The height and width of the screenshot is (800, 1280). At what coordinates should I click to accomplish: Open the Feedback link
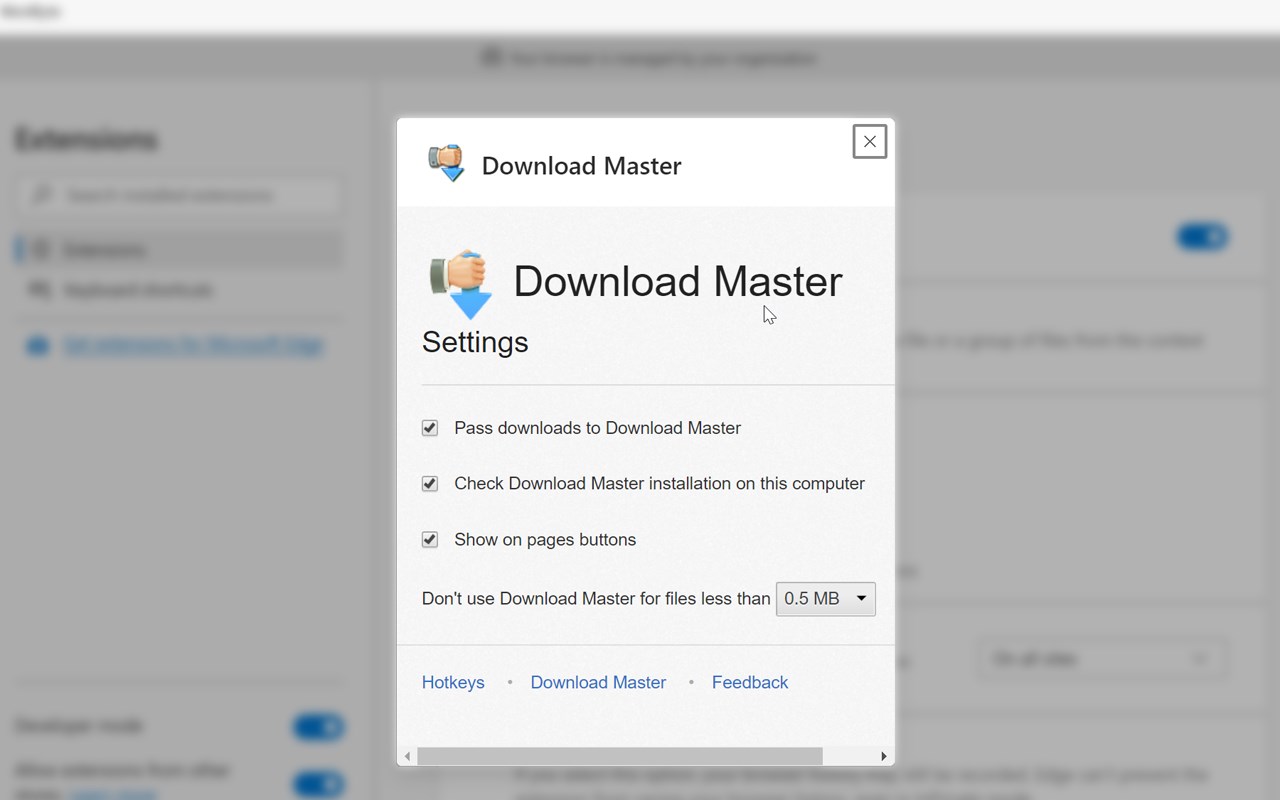pyautogui.click(x=750, y=682)
